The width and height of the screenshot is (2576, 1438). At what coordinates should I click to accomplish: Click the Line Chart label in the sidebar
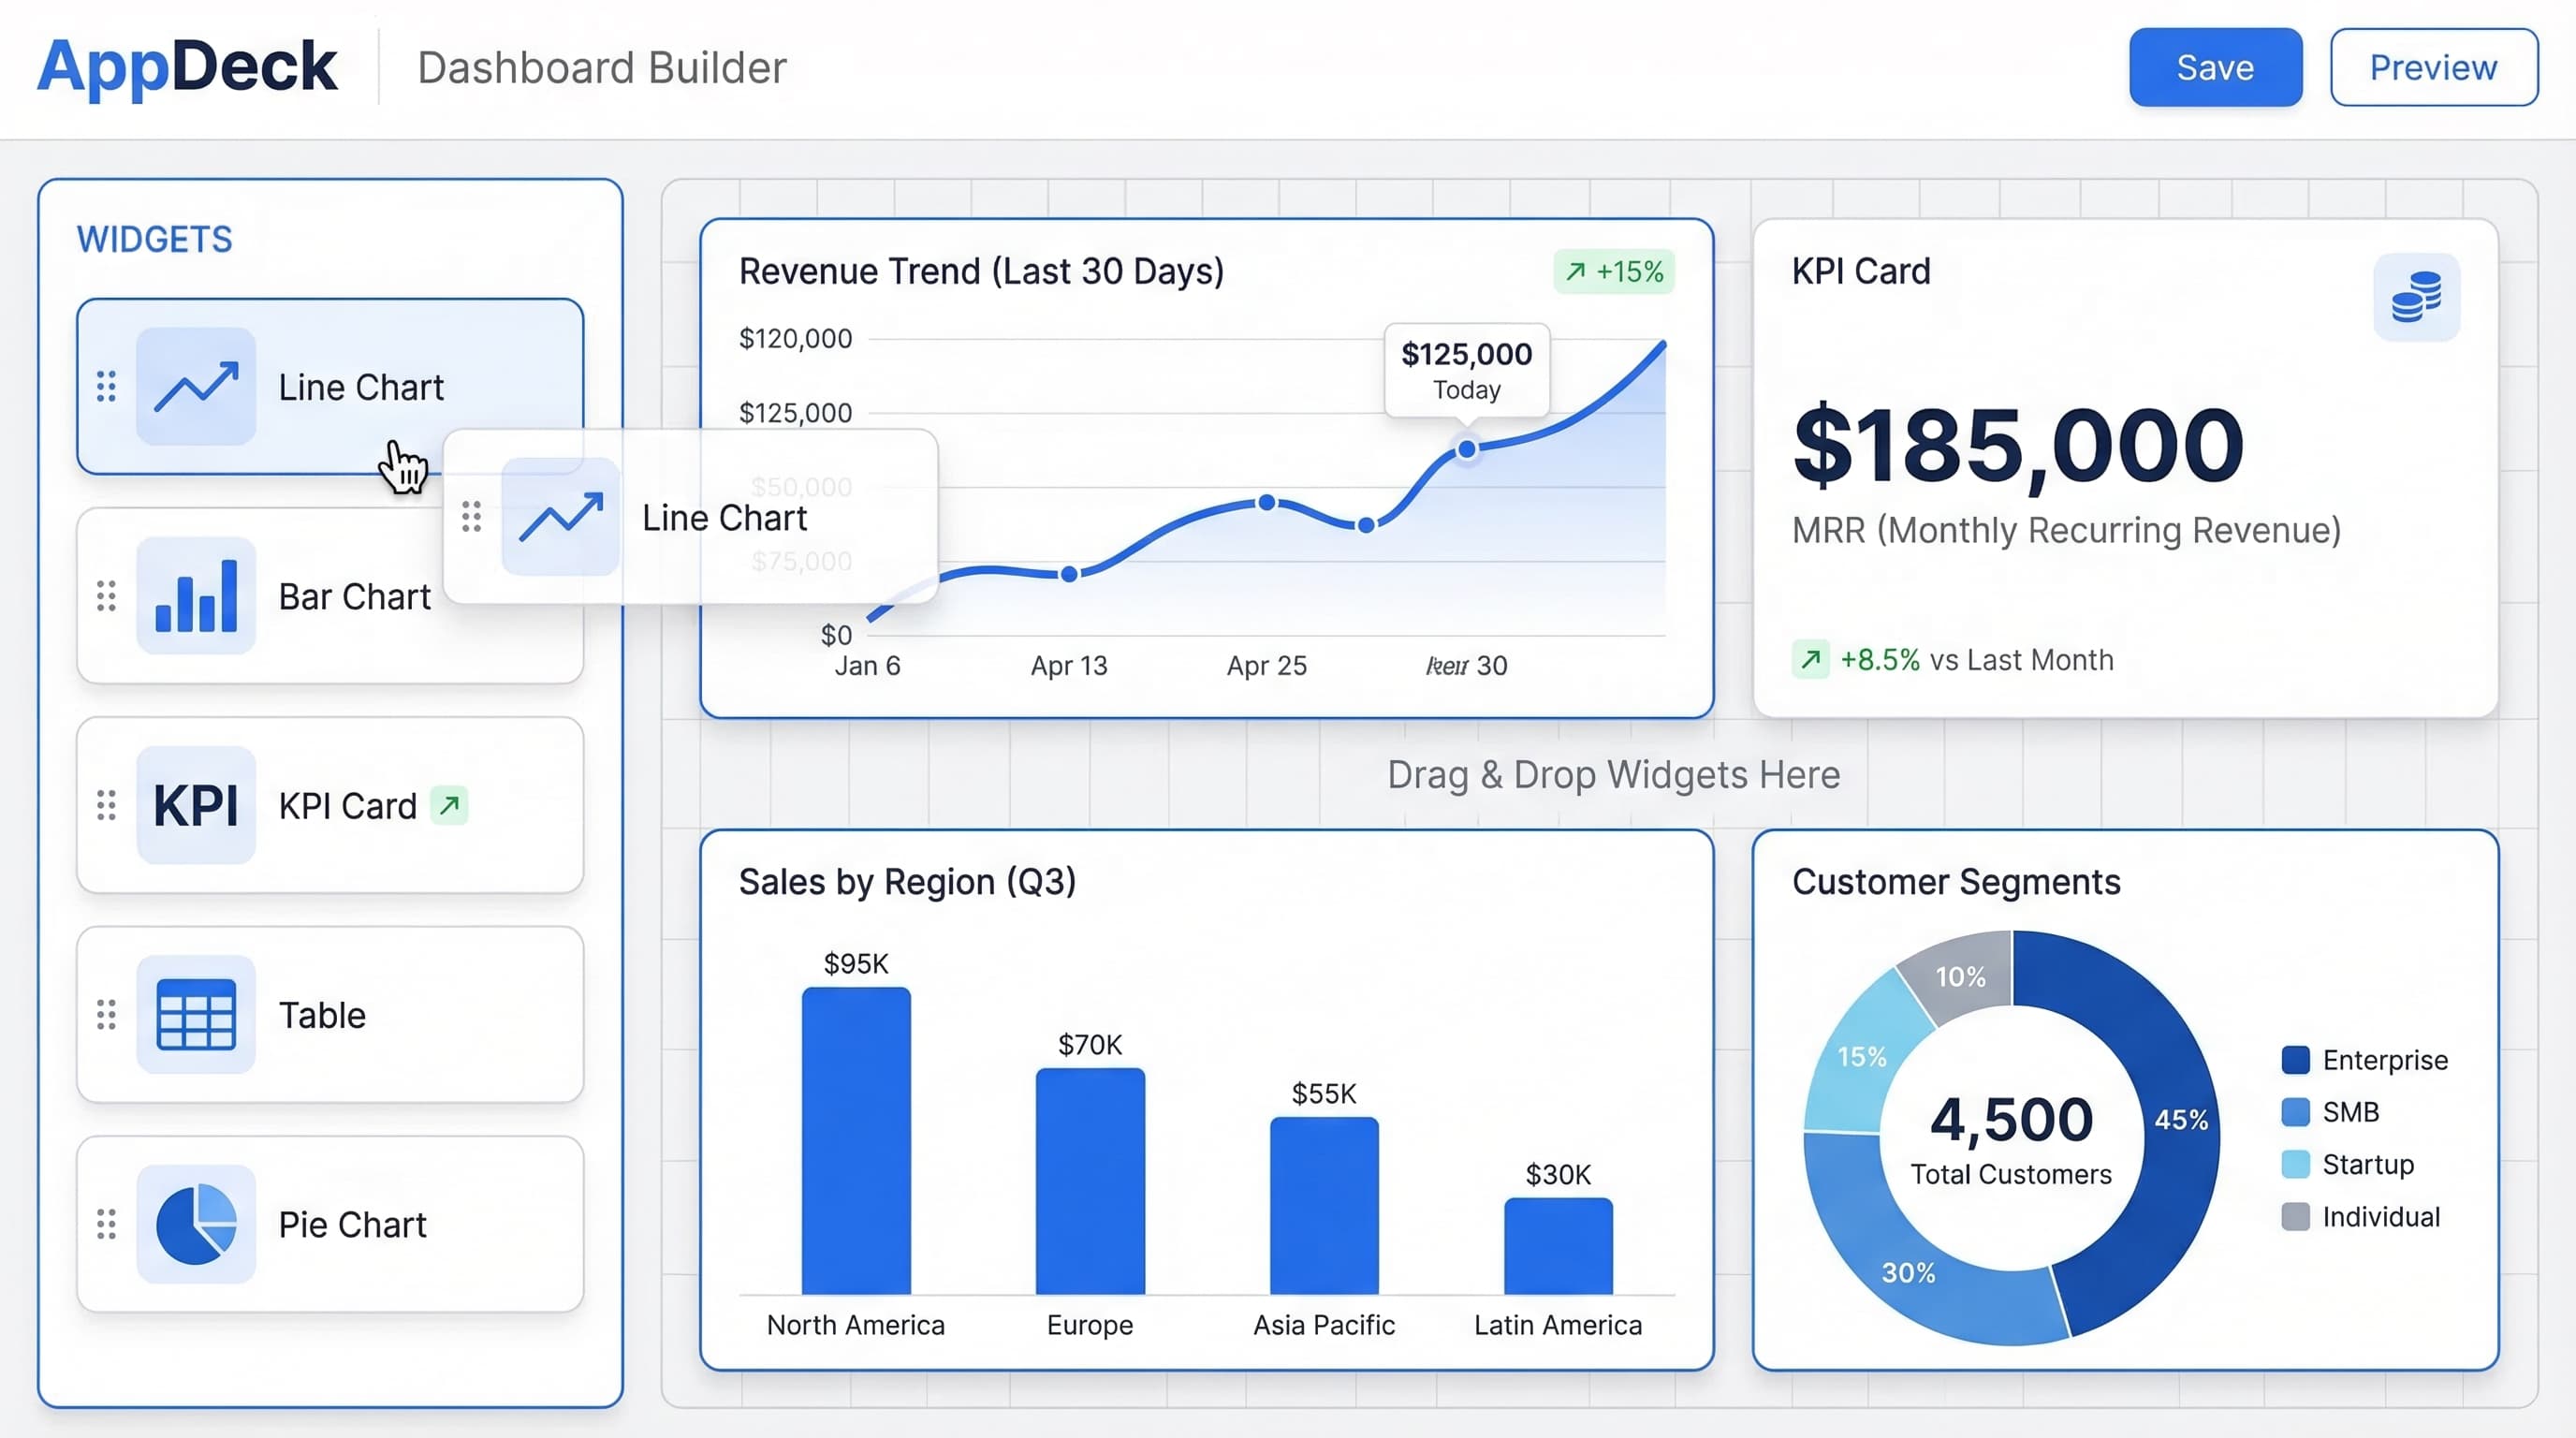tap(361, 387)
